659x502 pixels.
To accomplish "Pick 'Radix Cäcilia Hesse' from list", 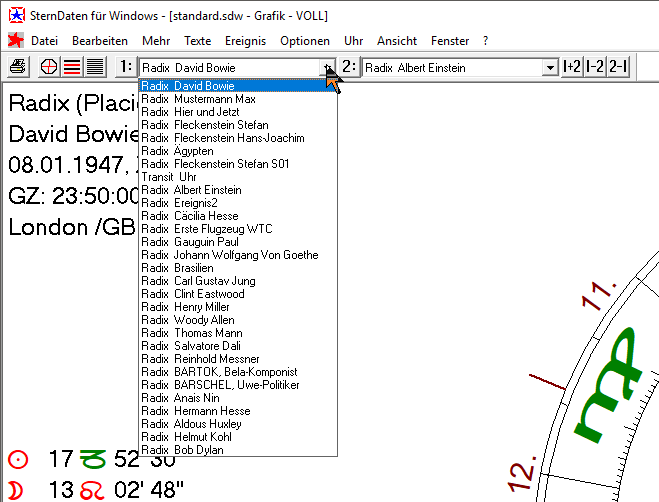I will click(x=238, y=216).
